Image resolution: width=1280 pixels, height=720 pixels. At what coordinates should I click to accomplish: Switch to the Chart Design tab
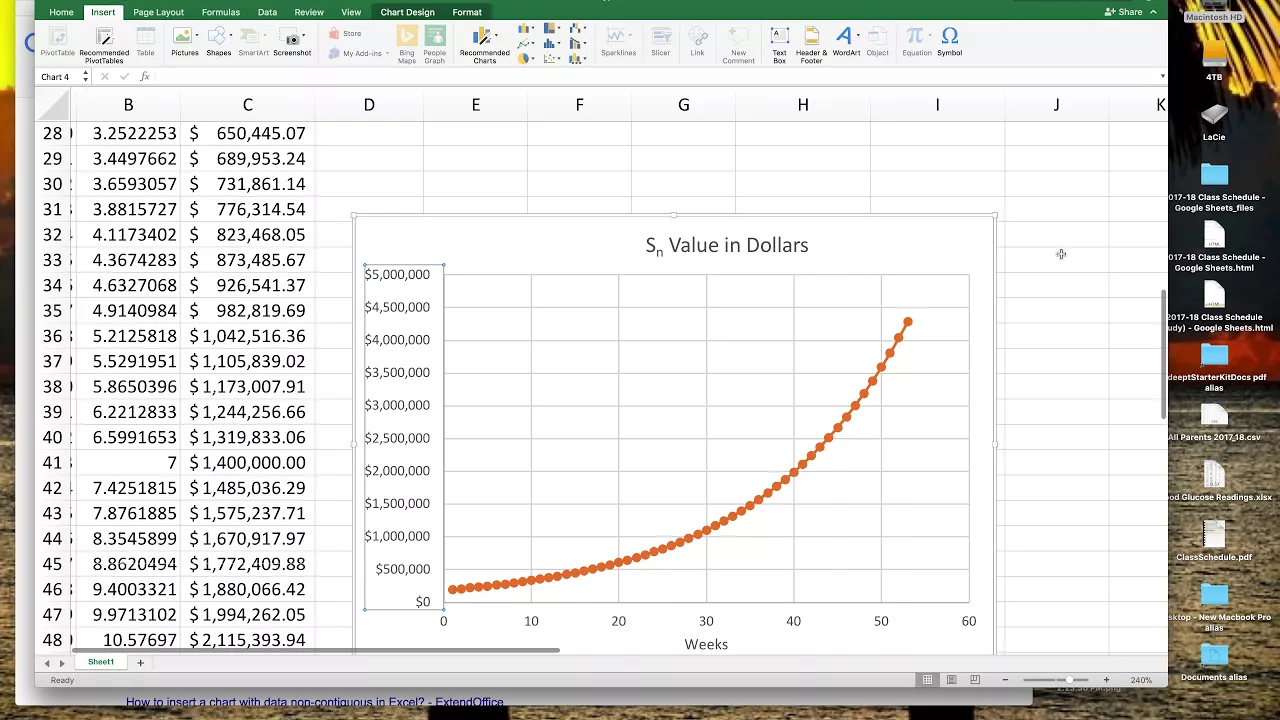click(x=407, y=12)
